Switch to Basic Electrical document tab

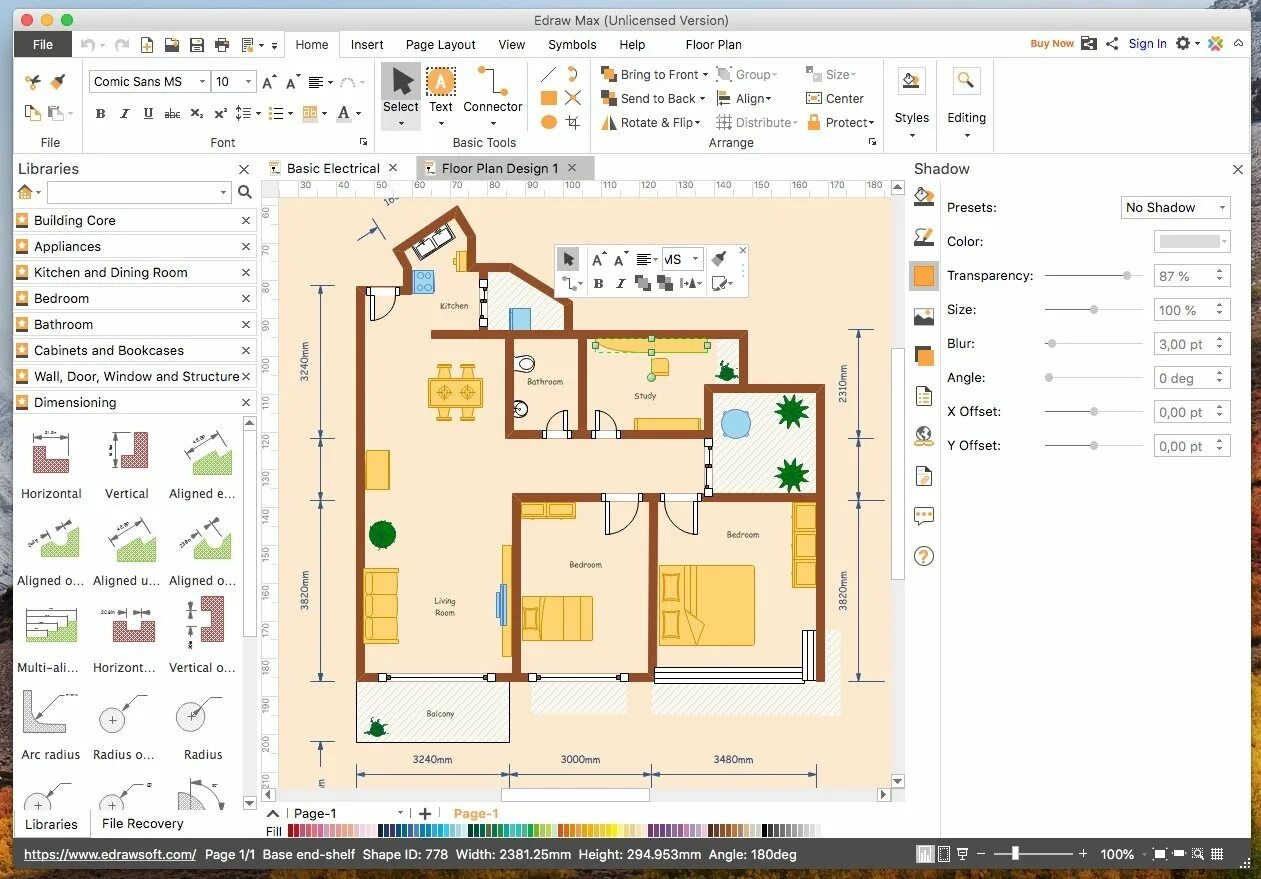333,168
